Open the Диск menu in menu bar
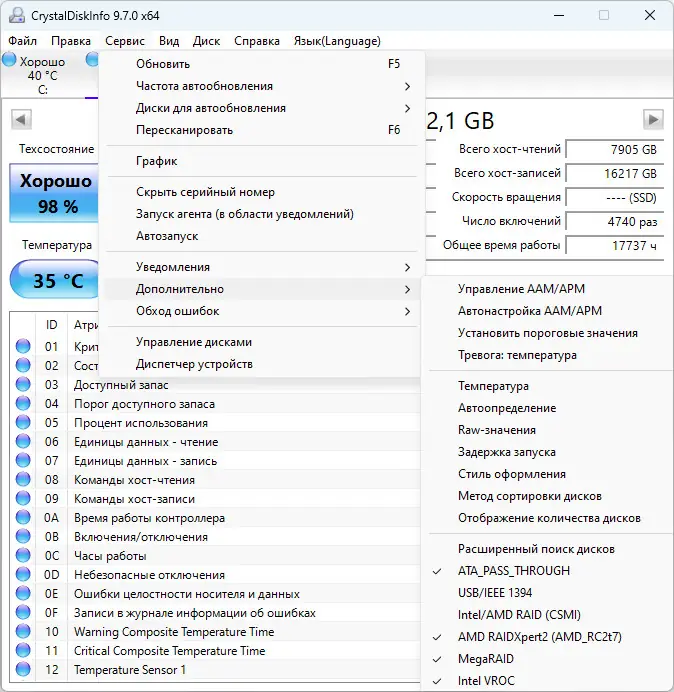The width and height of the screenshot is (674, 692). pos(206,41)
